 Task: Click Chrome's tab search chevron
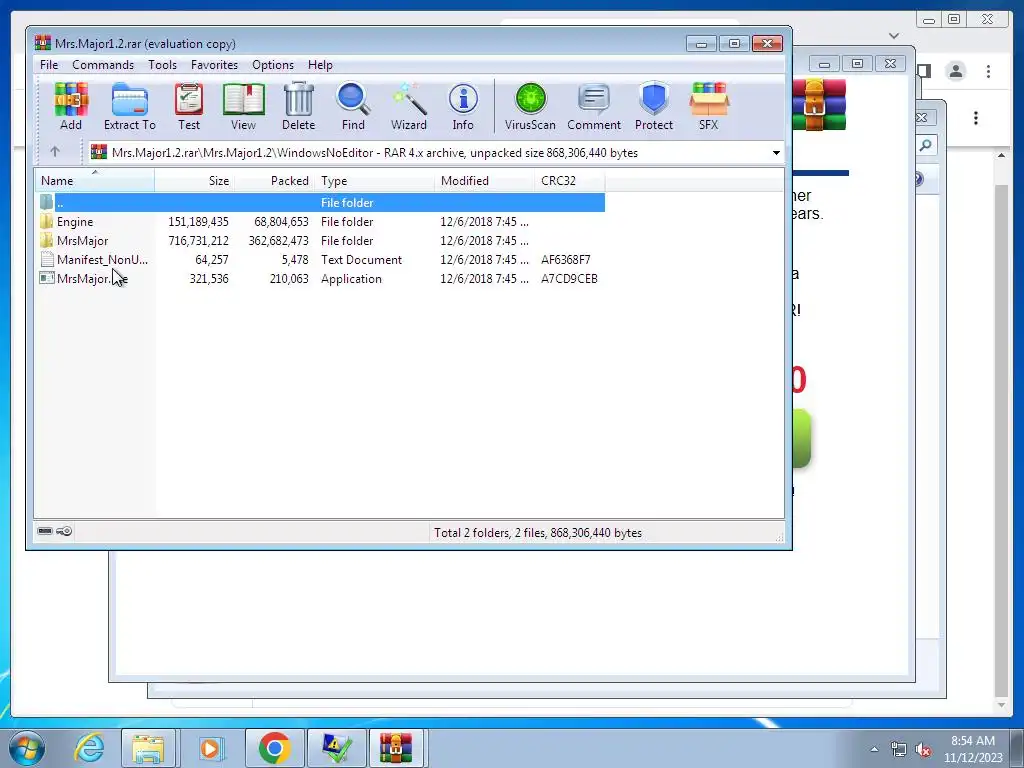[894, 36]
